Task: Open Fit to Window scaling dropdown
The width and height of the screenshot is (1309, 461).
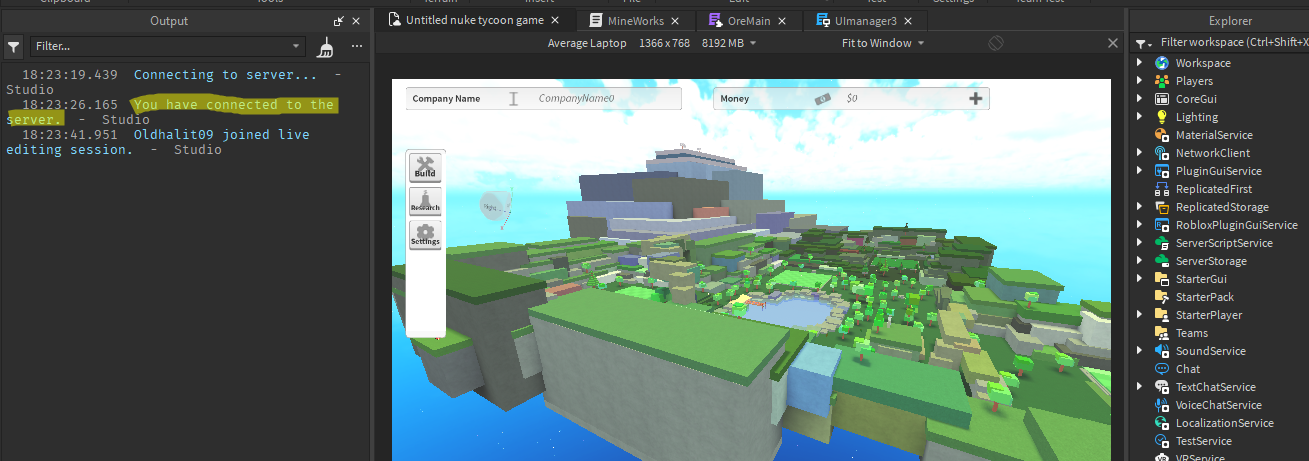Action: (x=883, y=43)
